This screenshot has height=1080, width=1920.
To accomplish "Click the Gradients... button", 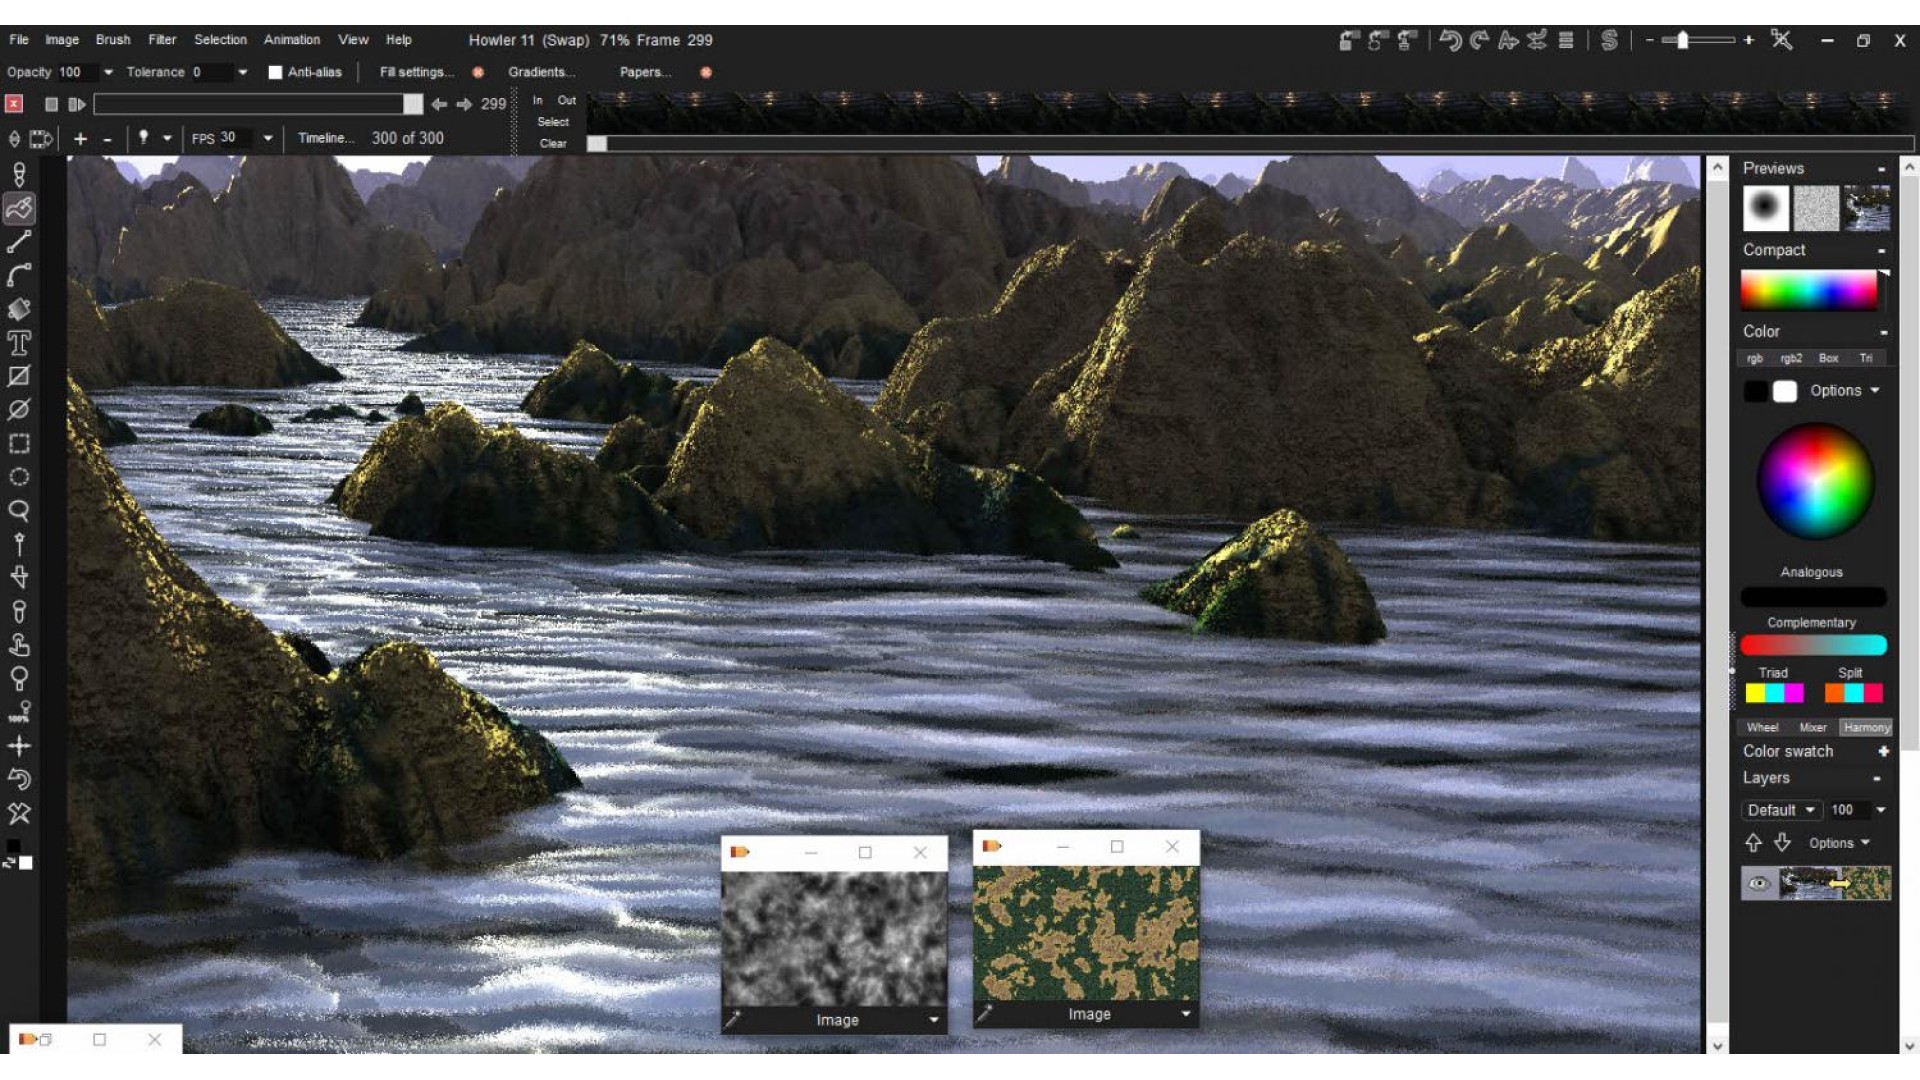I will pos(541,72).
